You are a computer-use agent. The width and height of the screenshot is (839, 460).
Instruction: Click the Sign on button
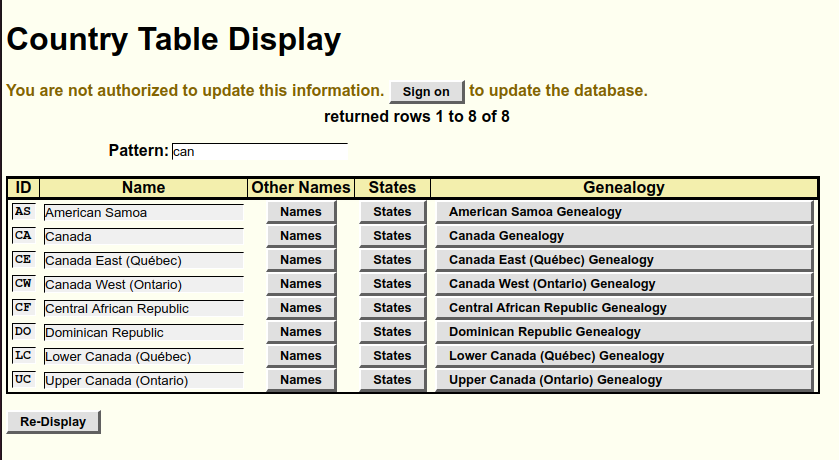[x=426, y=92]
